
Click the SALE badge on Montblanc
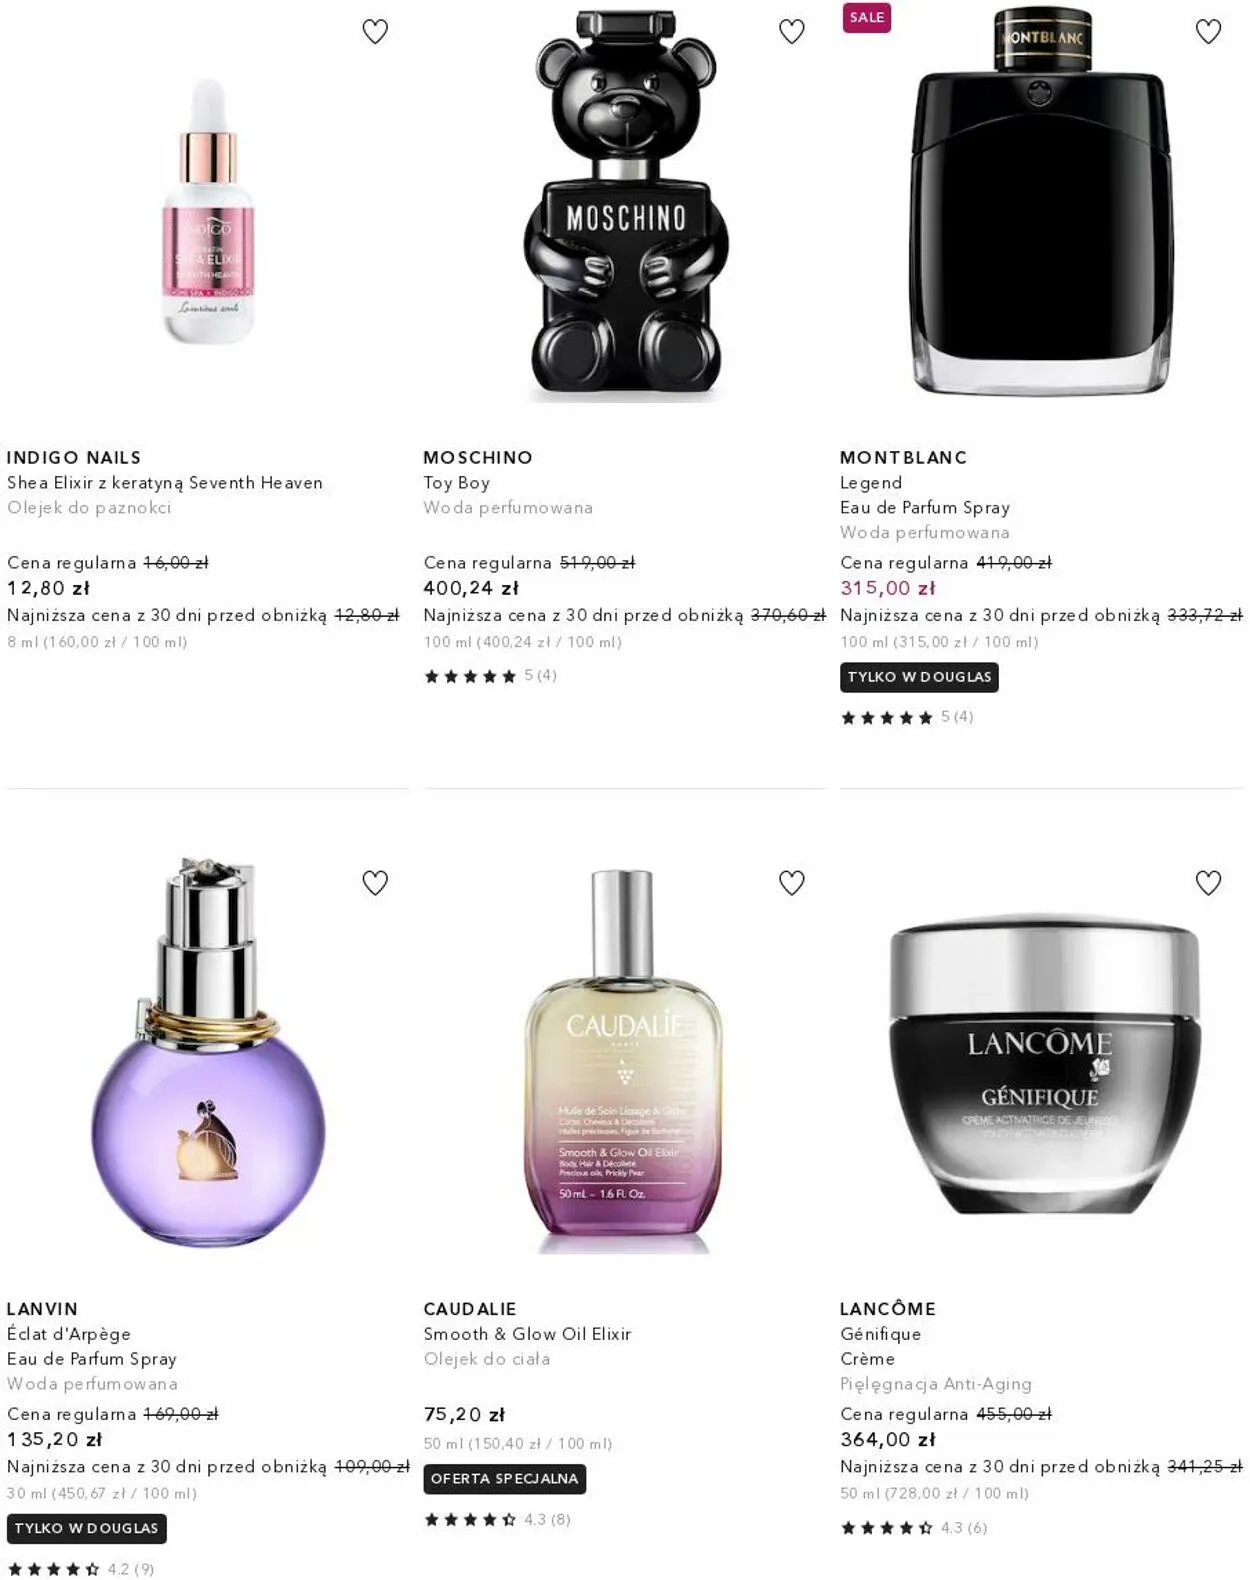(x=867, y=17)
